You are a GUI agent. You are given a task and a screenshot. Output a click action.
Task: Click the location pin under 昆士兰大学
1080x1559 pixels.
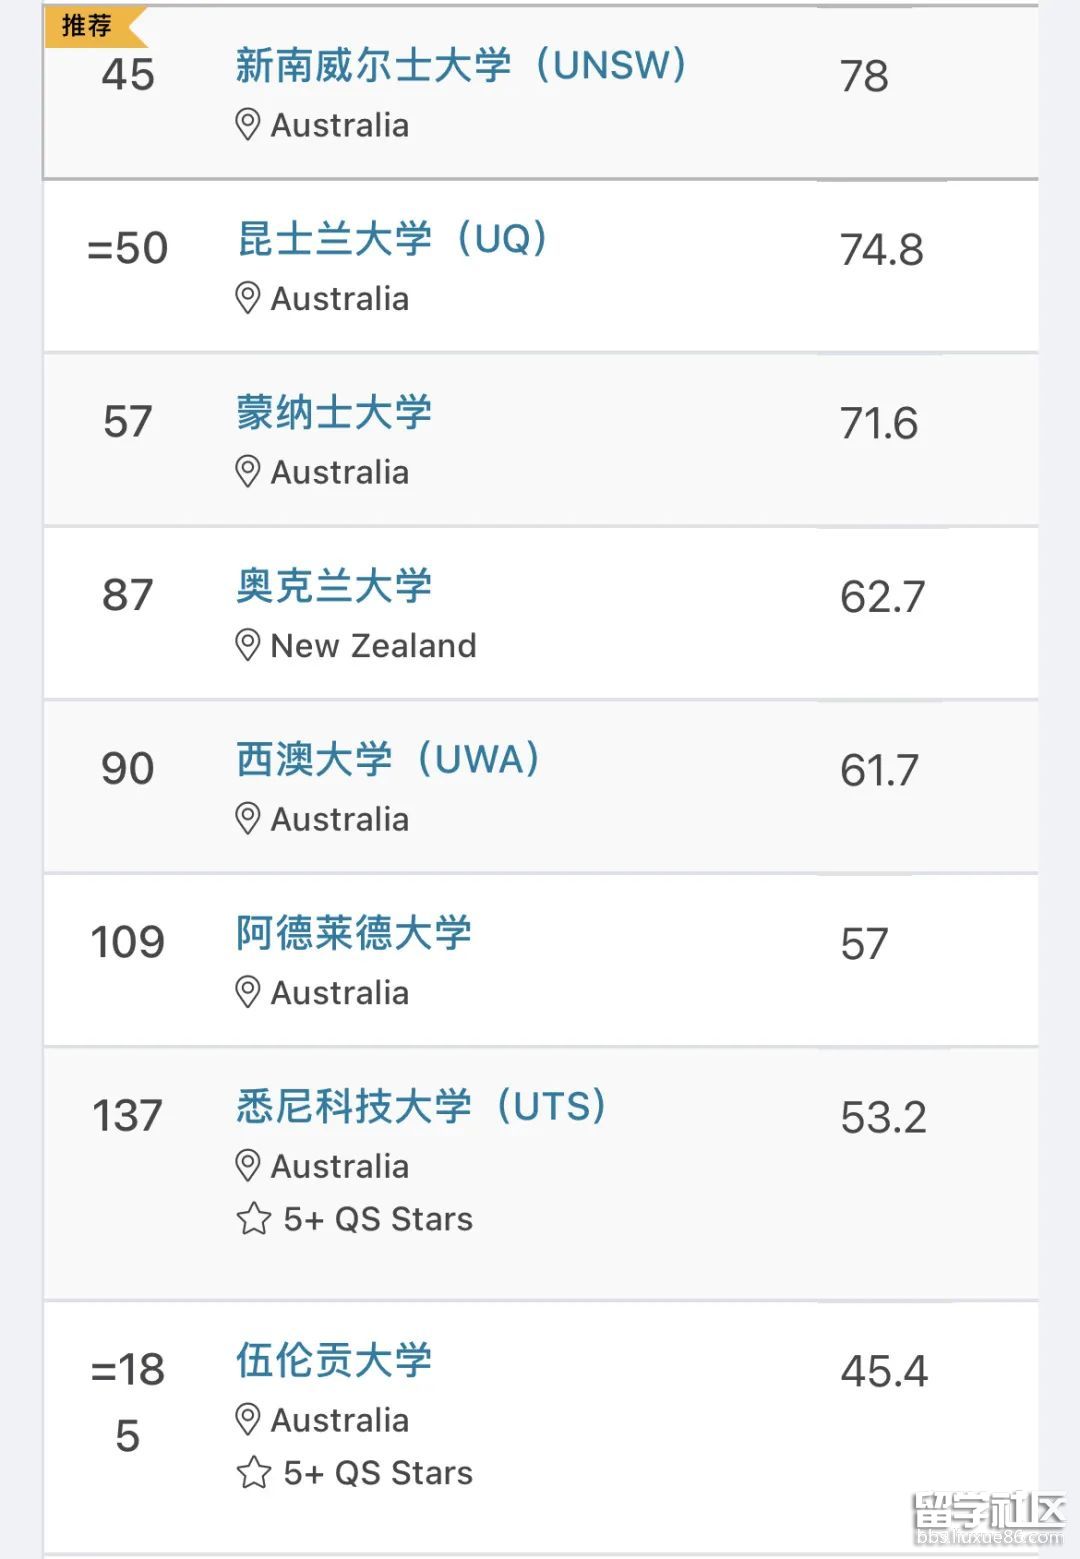click(x=247, y=298)
